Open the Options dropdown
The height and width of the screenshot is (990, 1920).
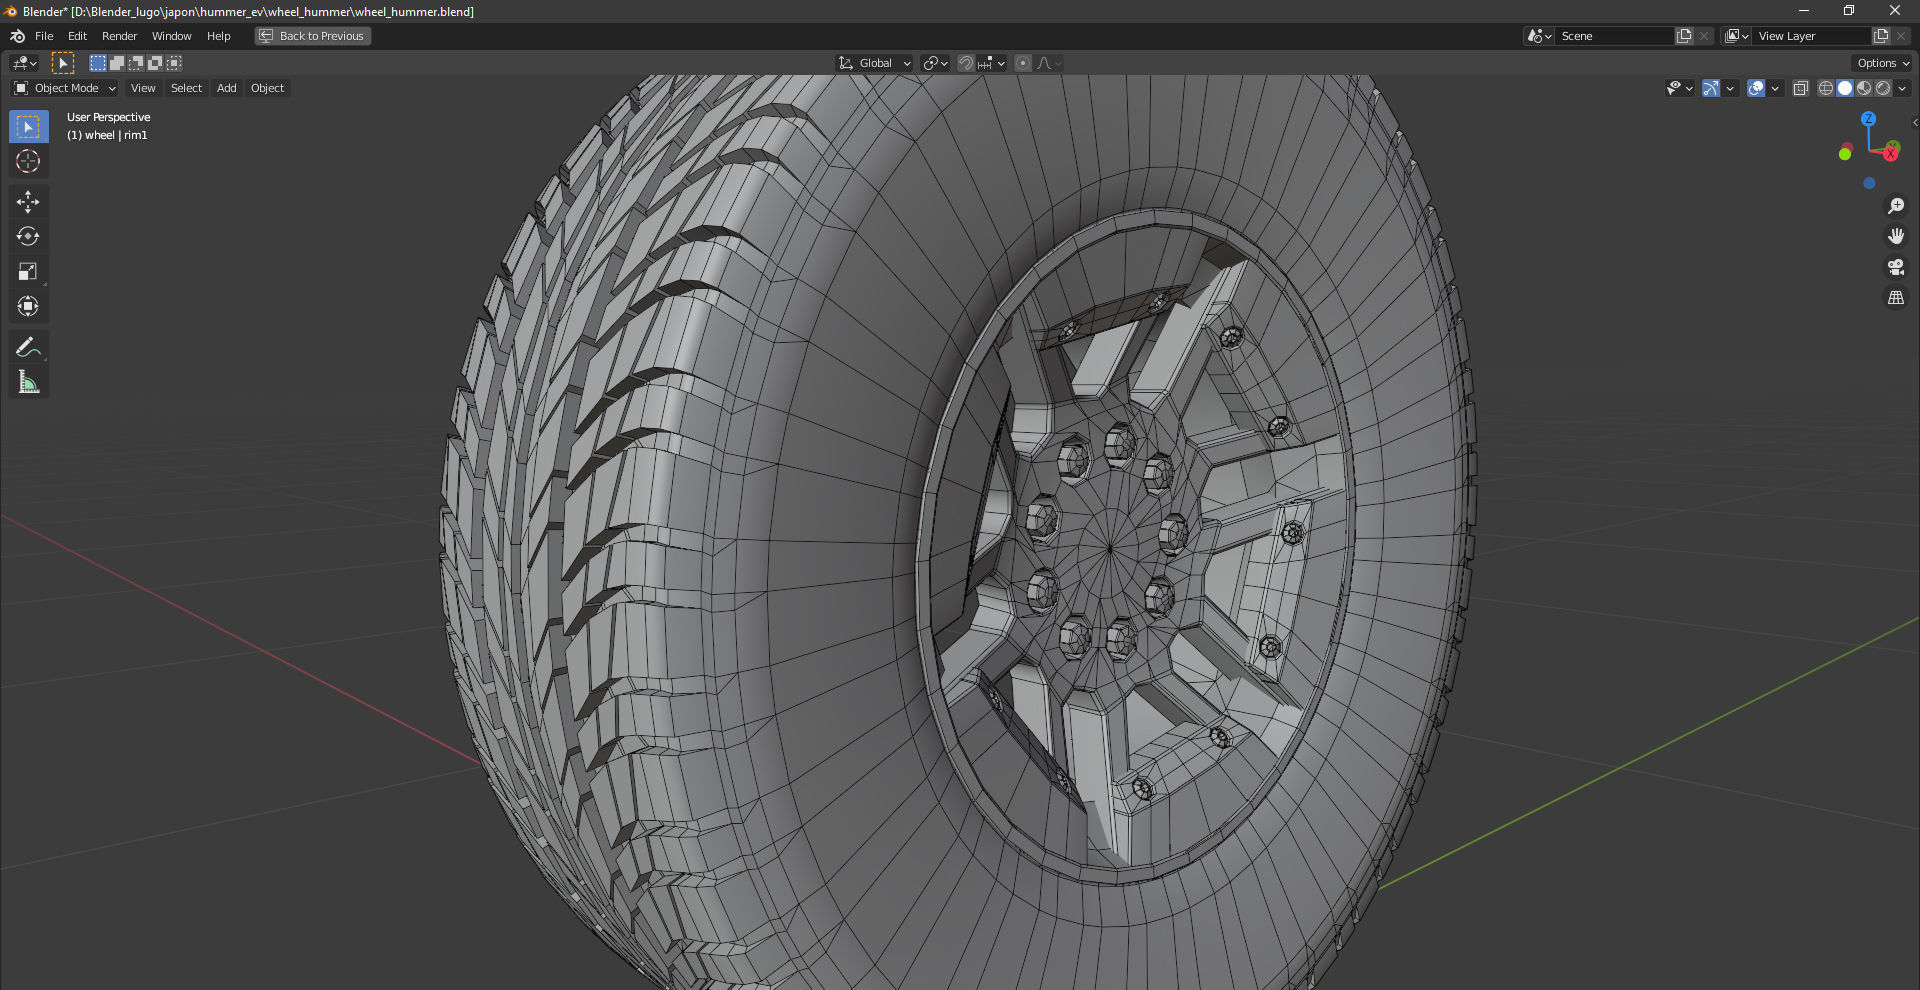point(1883,63)
